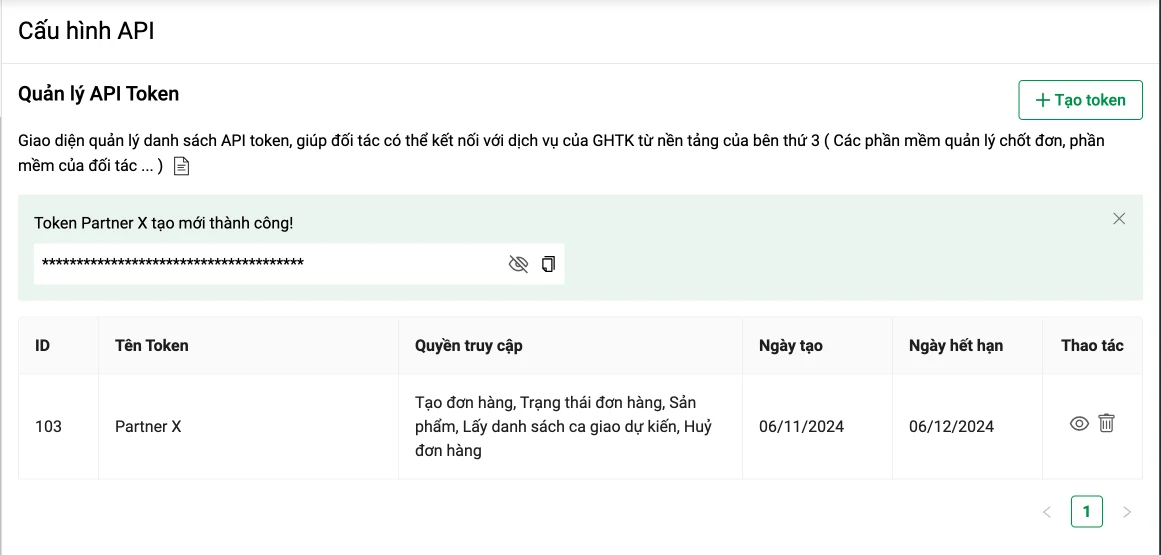
Task: Select page 1 in pagination
Action: tap(1086, 511)
